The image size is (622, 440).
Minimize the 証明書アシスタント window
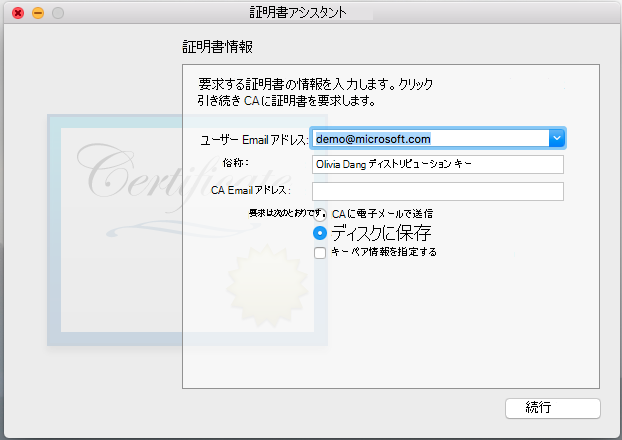[x=38, y=13]
